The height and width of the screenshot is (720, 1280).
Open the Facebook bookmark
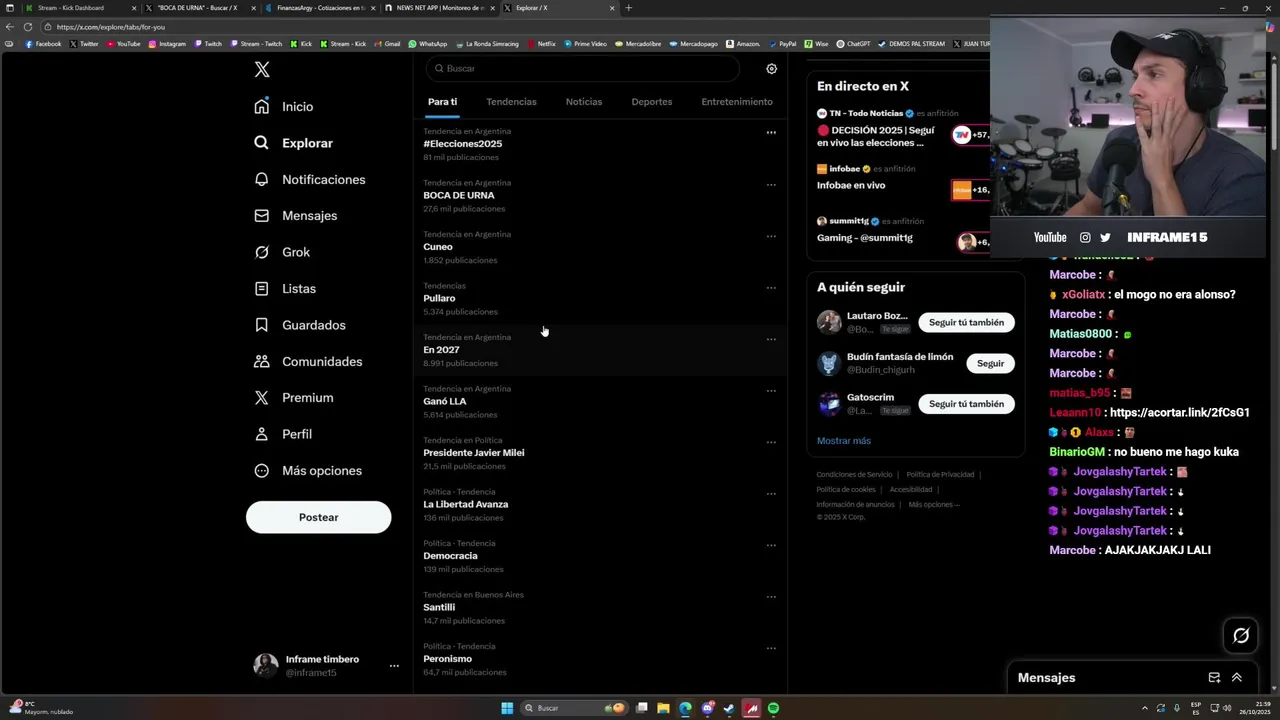click(x=43, y=44)
